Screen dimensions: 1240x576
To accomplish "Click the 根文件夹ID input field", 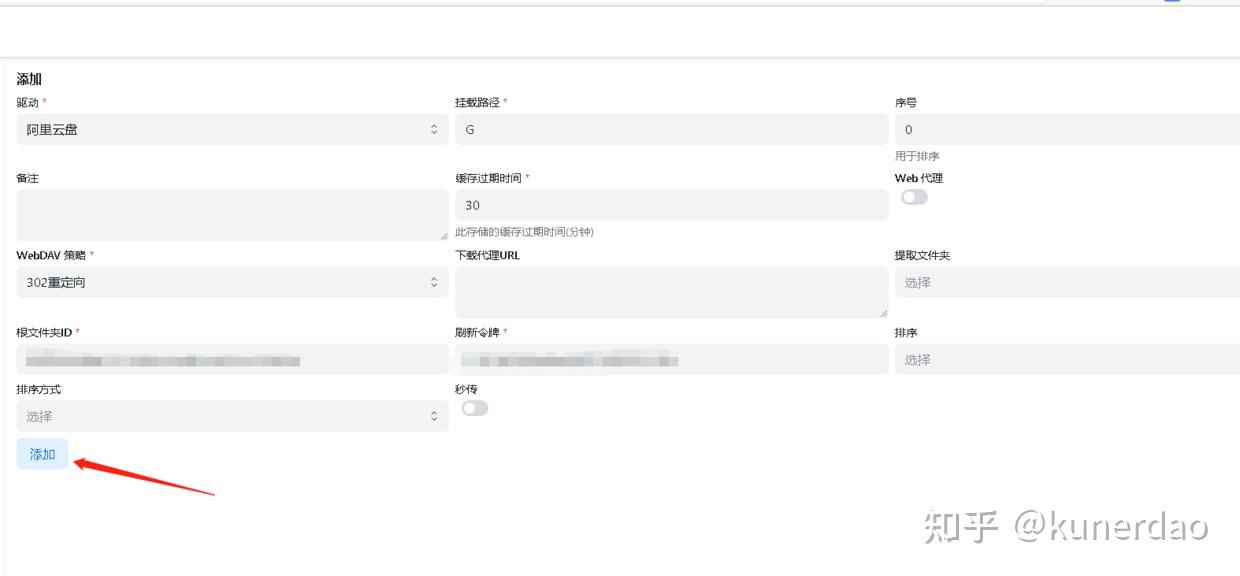I will 232,359.
